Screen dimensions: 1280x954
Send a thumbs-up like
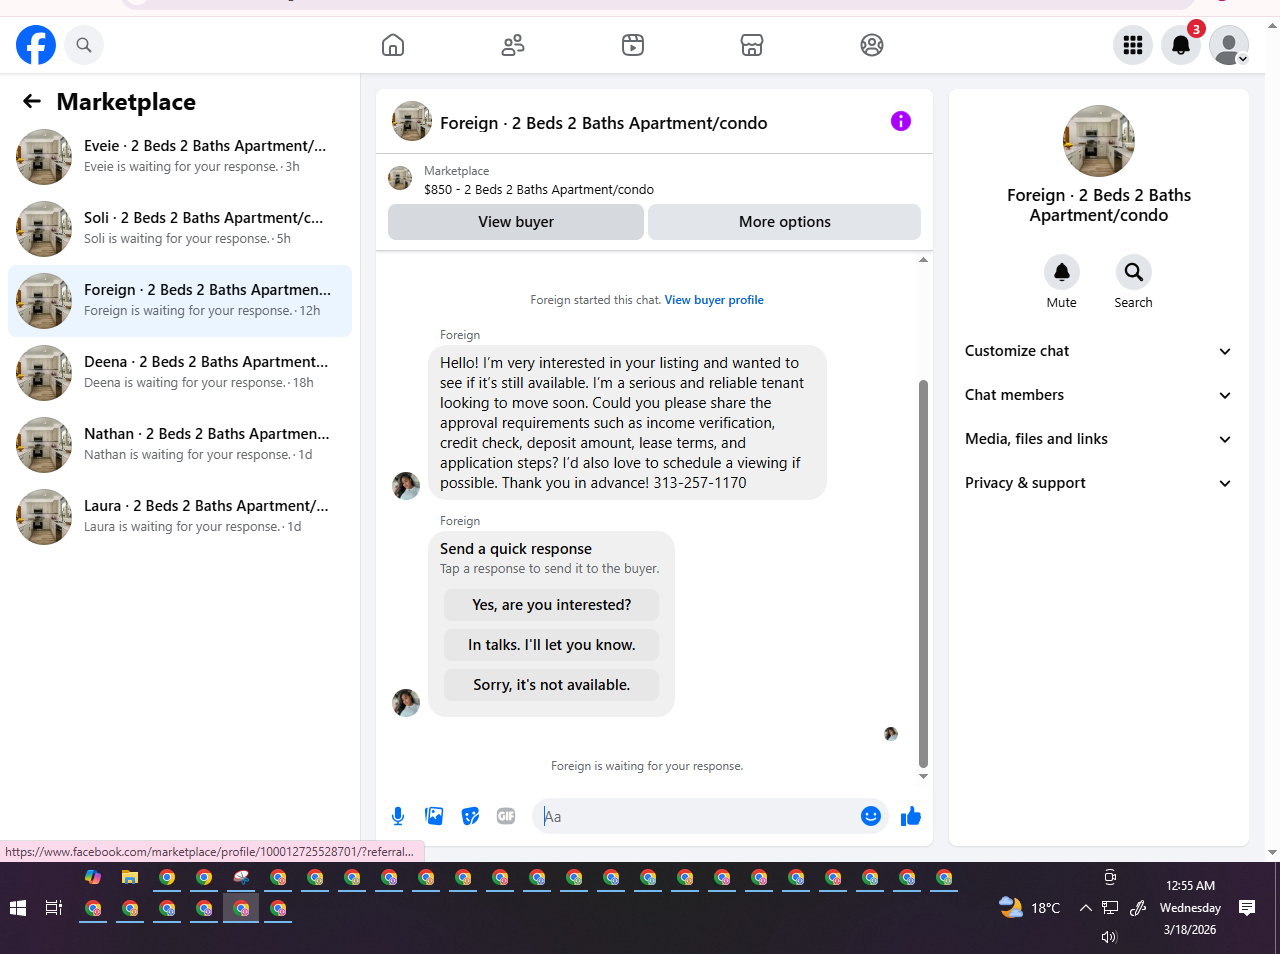(x=911, y=816)
